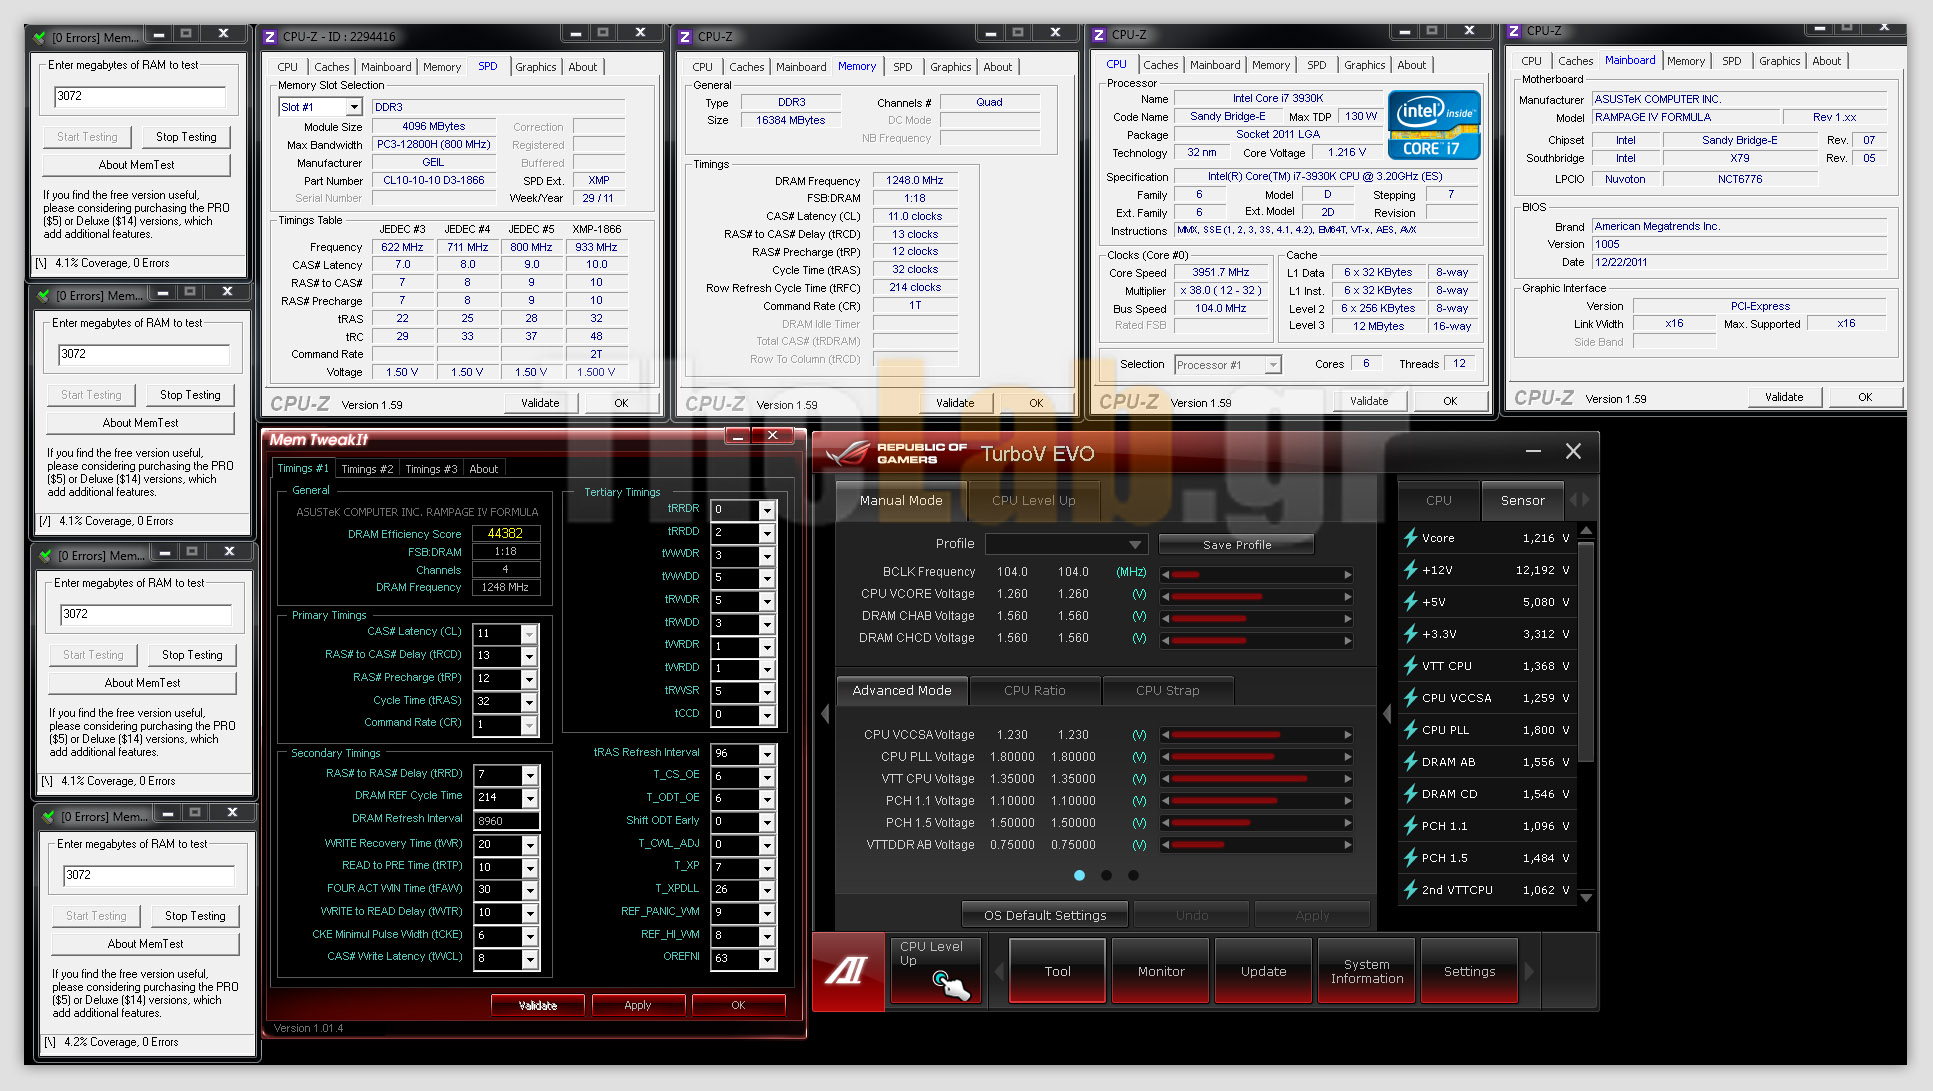Click the DRAM Refresh Interval field showing 8960
This screenshot has height=1091, width=1933.
tap(506, 821)
